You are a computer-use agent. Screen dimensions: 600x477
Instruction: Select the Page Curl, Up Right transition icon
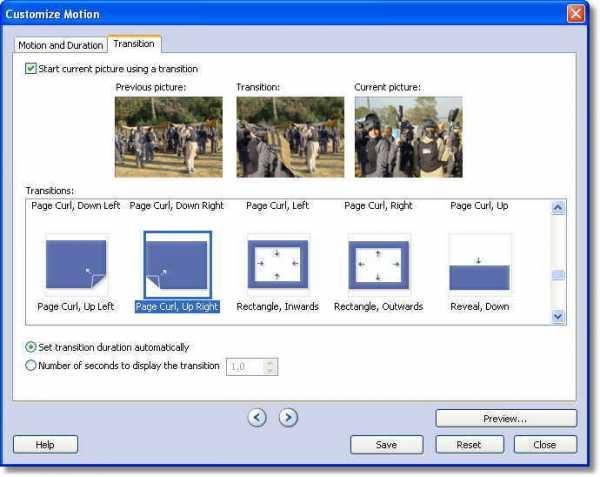(177, 265)
